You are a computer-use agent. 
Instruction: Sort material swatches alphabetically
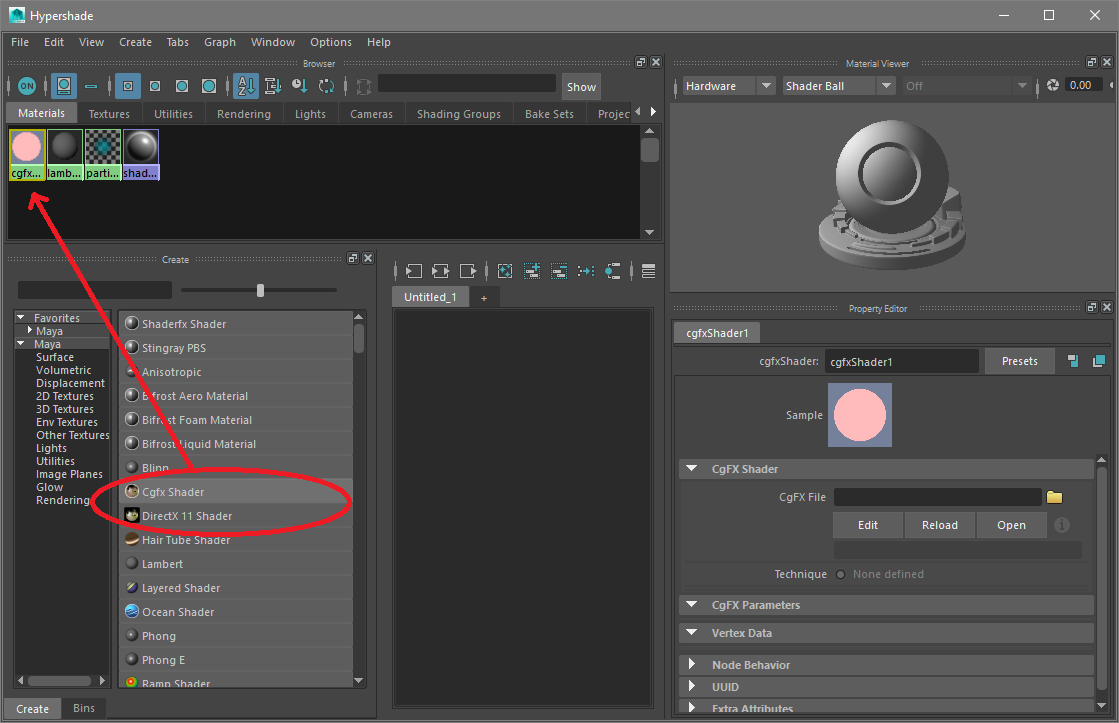tap(246, 86)
